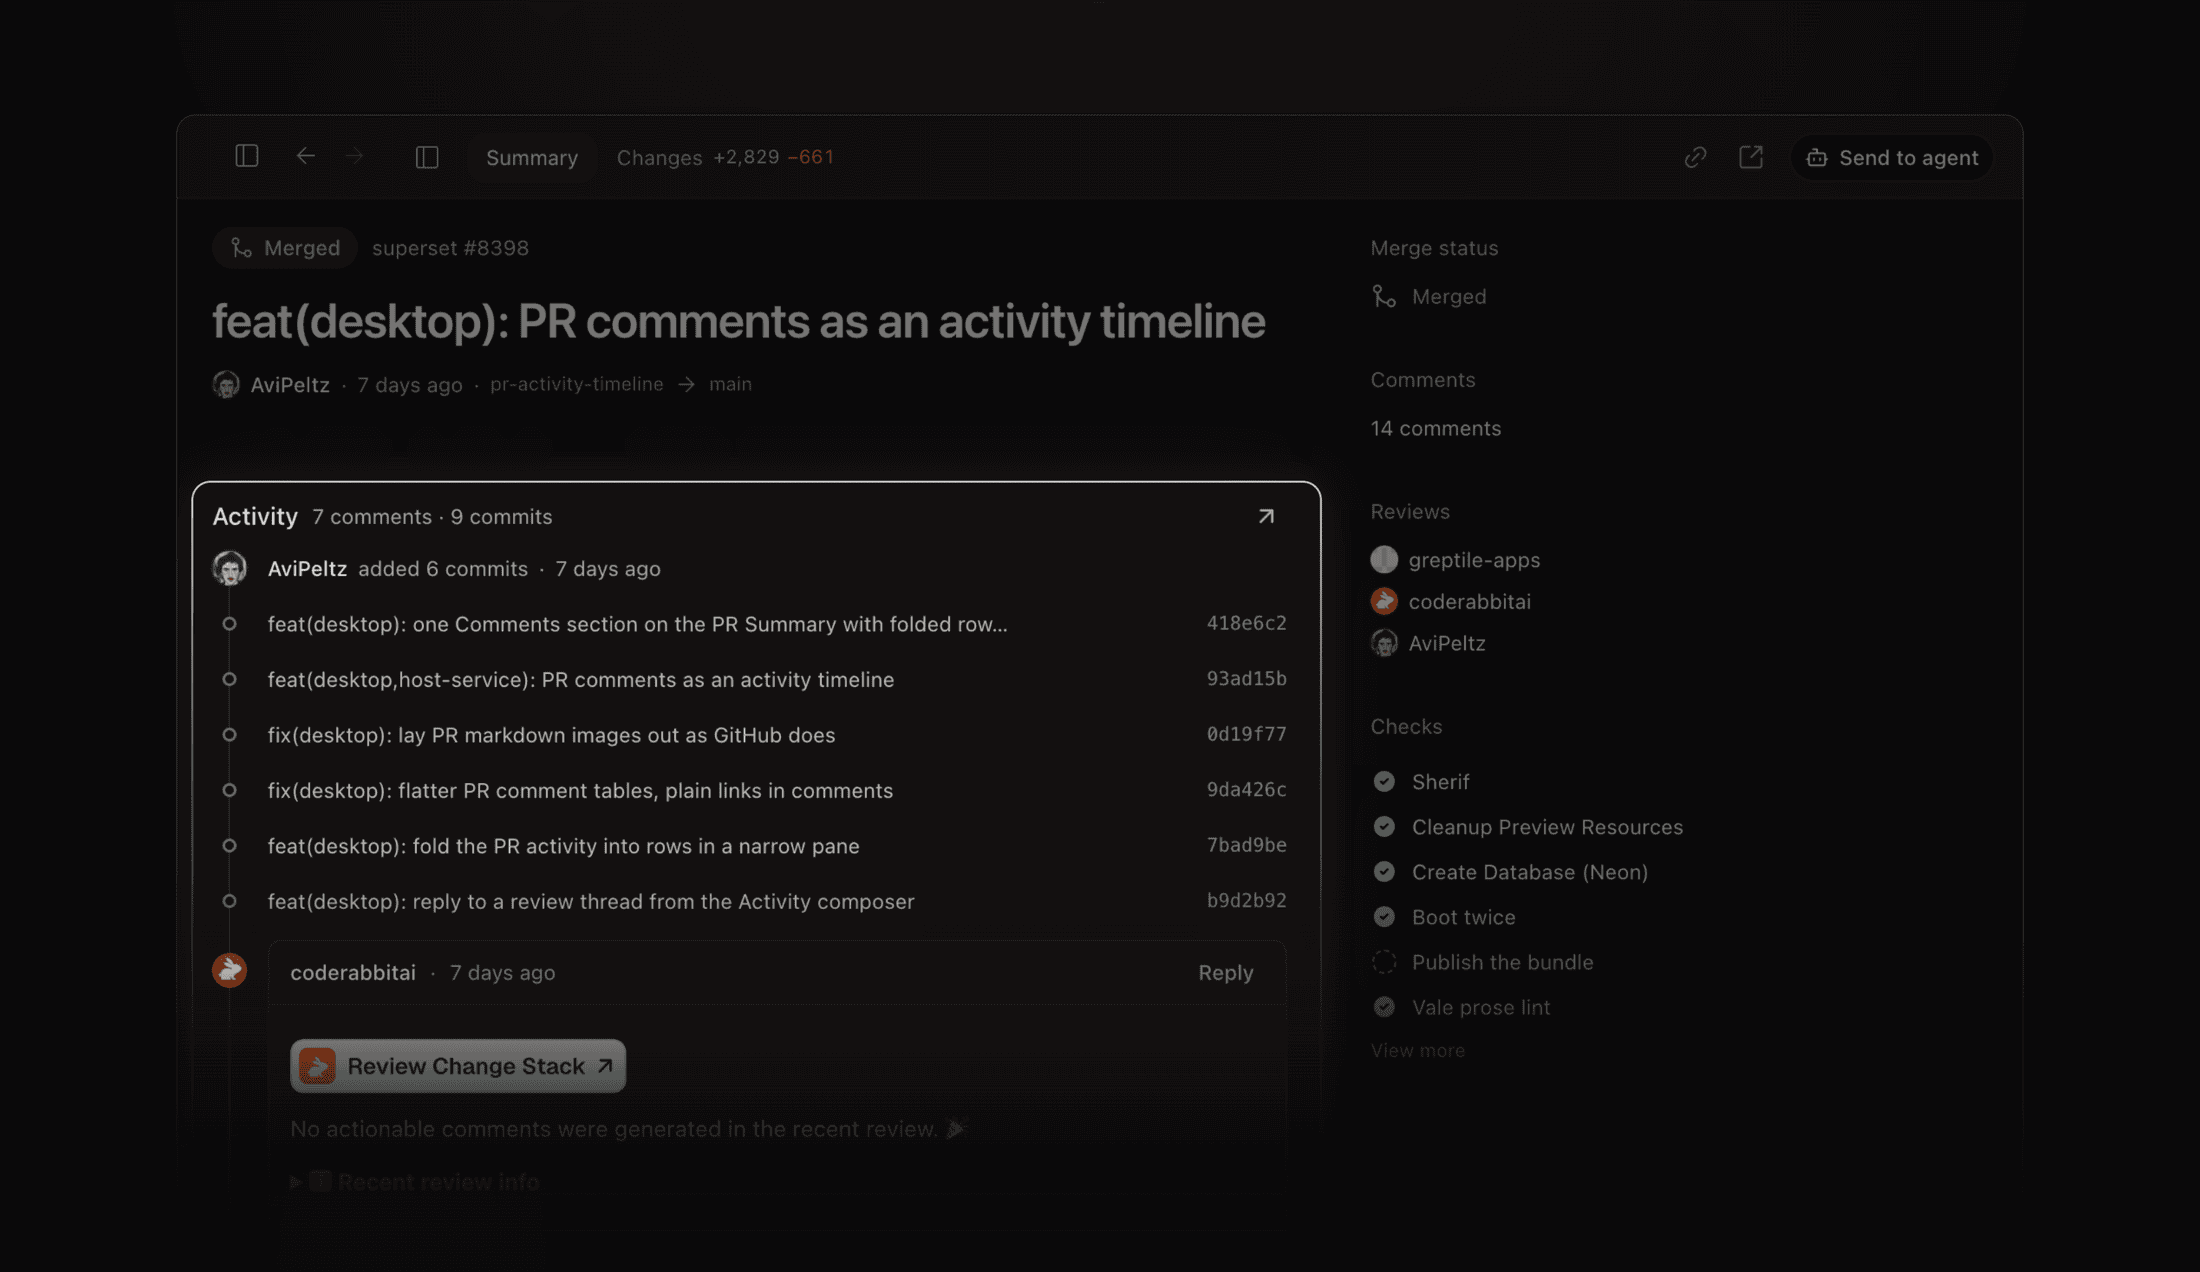Screen dimensions: 2200x1272
Task: Open AviPeltz author avatar in PR header
Action: (226, 384)
